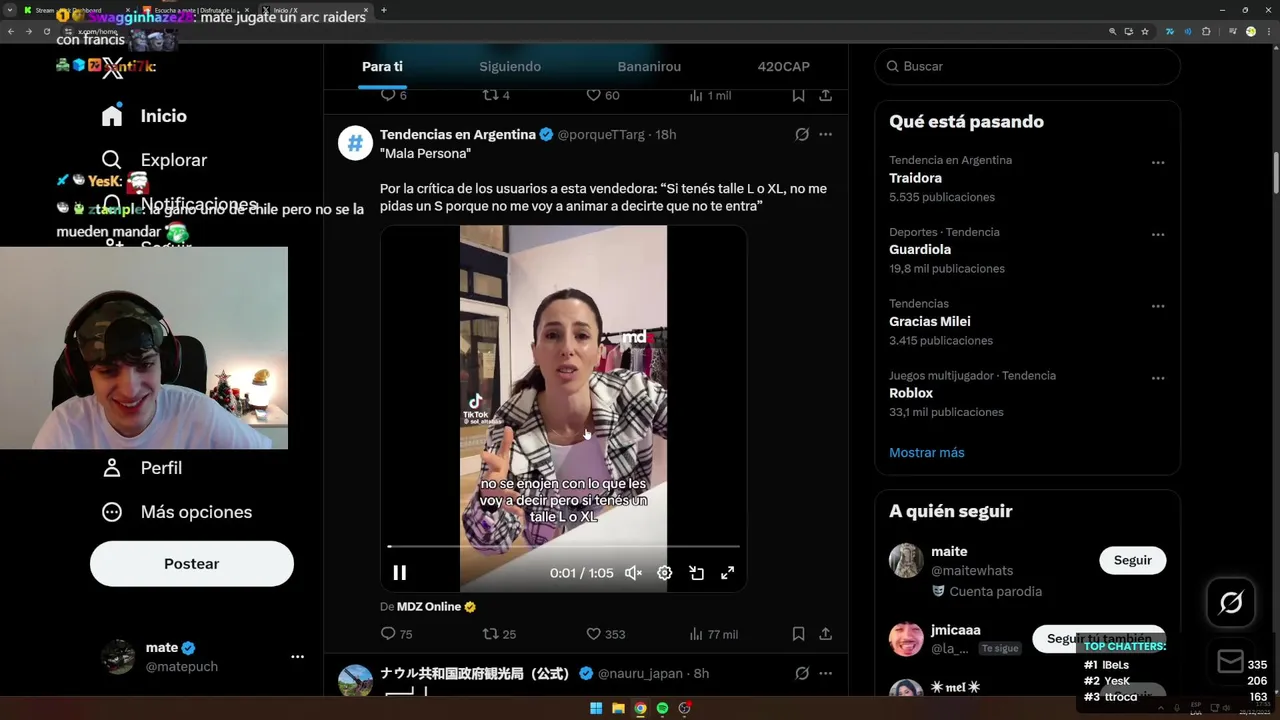This screenshot has width=1280, height=720.
Task: Open more options on Tendencias en Argentina post
Action: click(x=825, y=134)
